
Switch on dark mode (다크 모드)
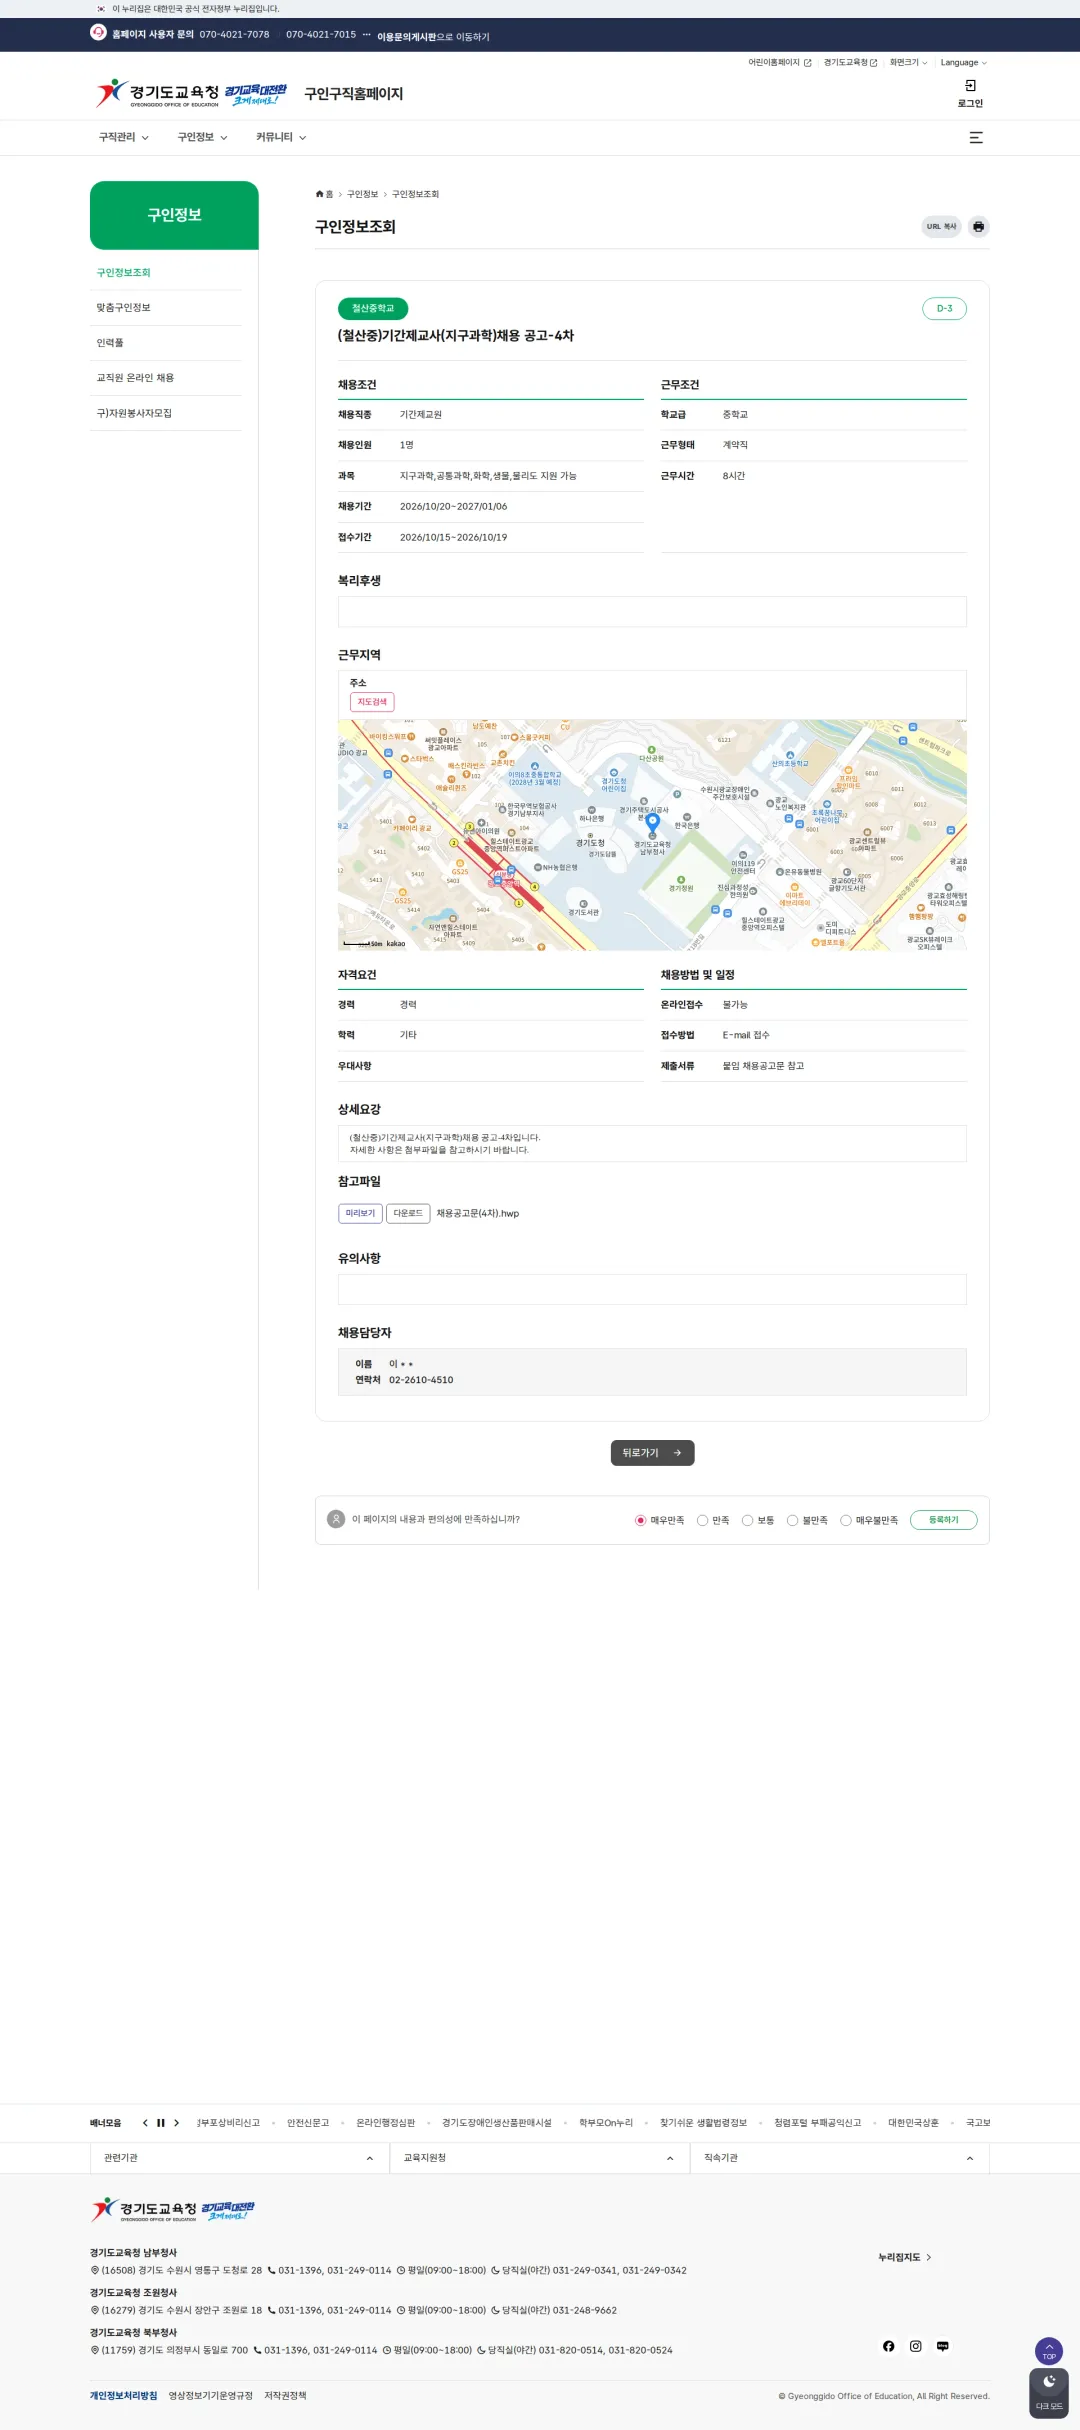(x=1049, y=2393)
